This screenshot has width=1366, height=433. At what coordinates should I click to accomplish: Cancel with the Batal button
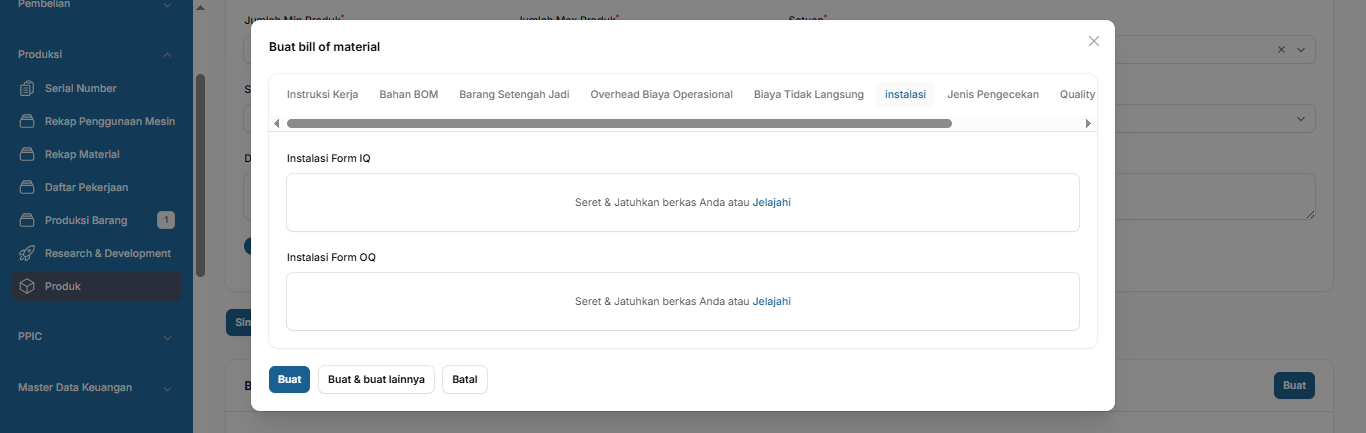pos(465,380)
